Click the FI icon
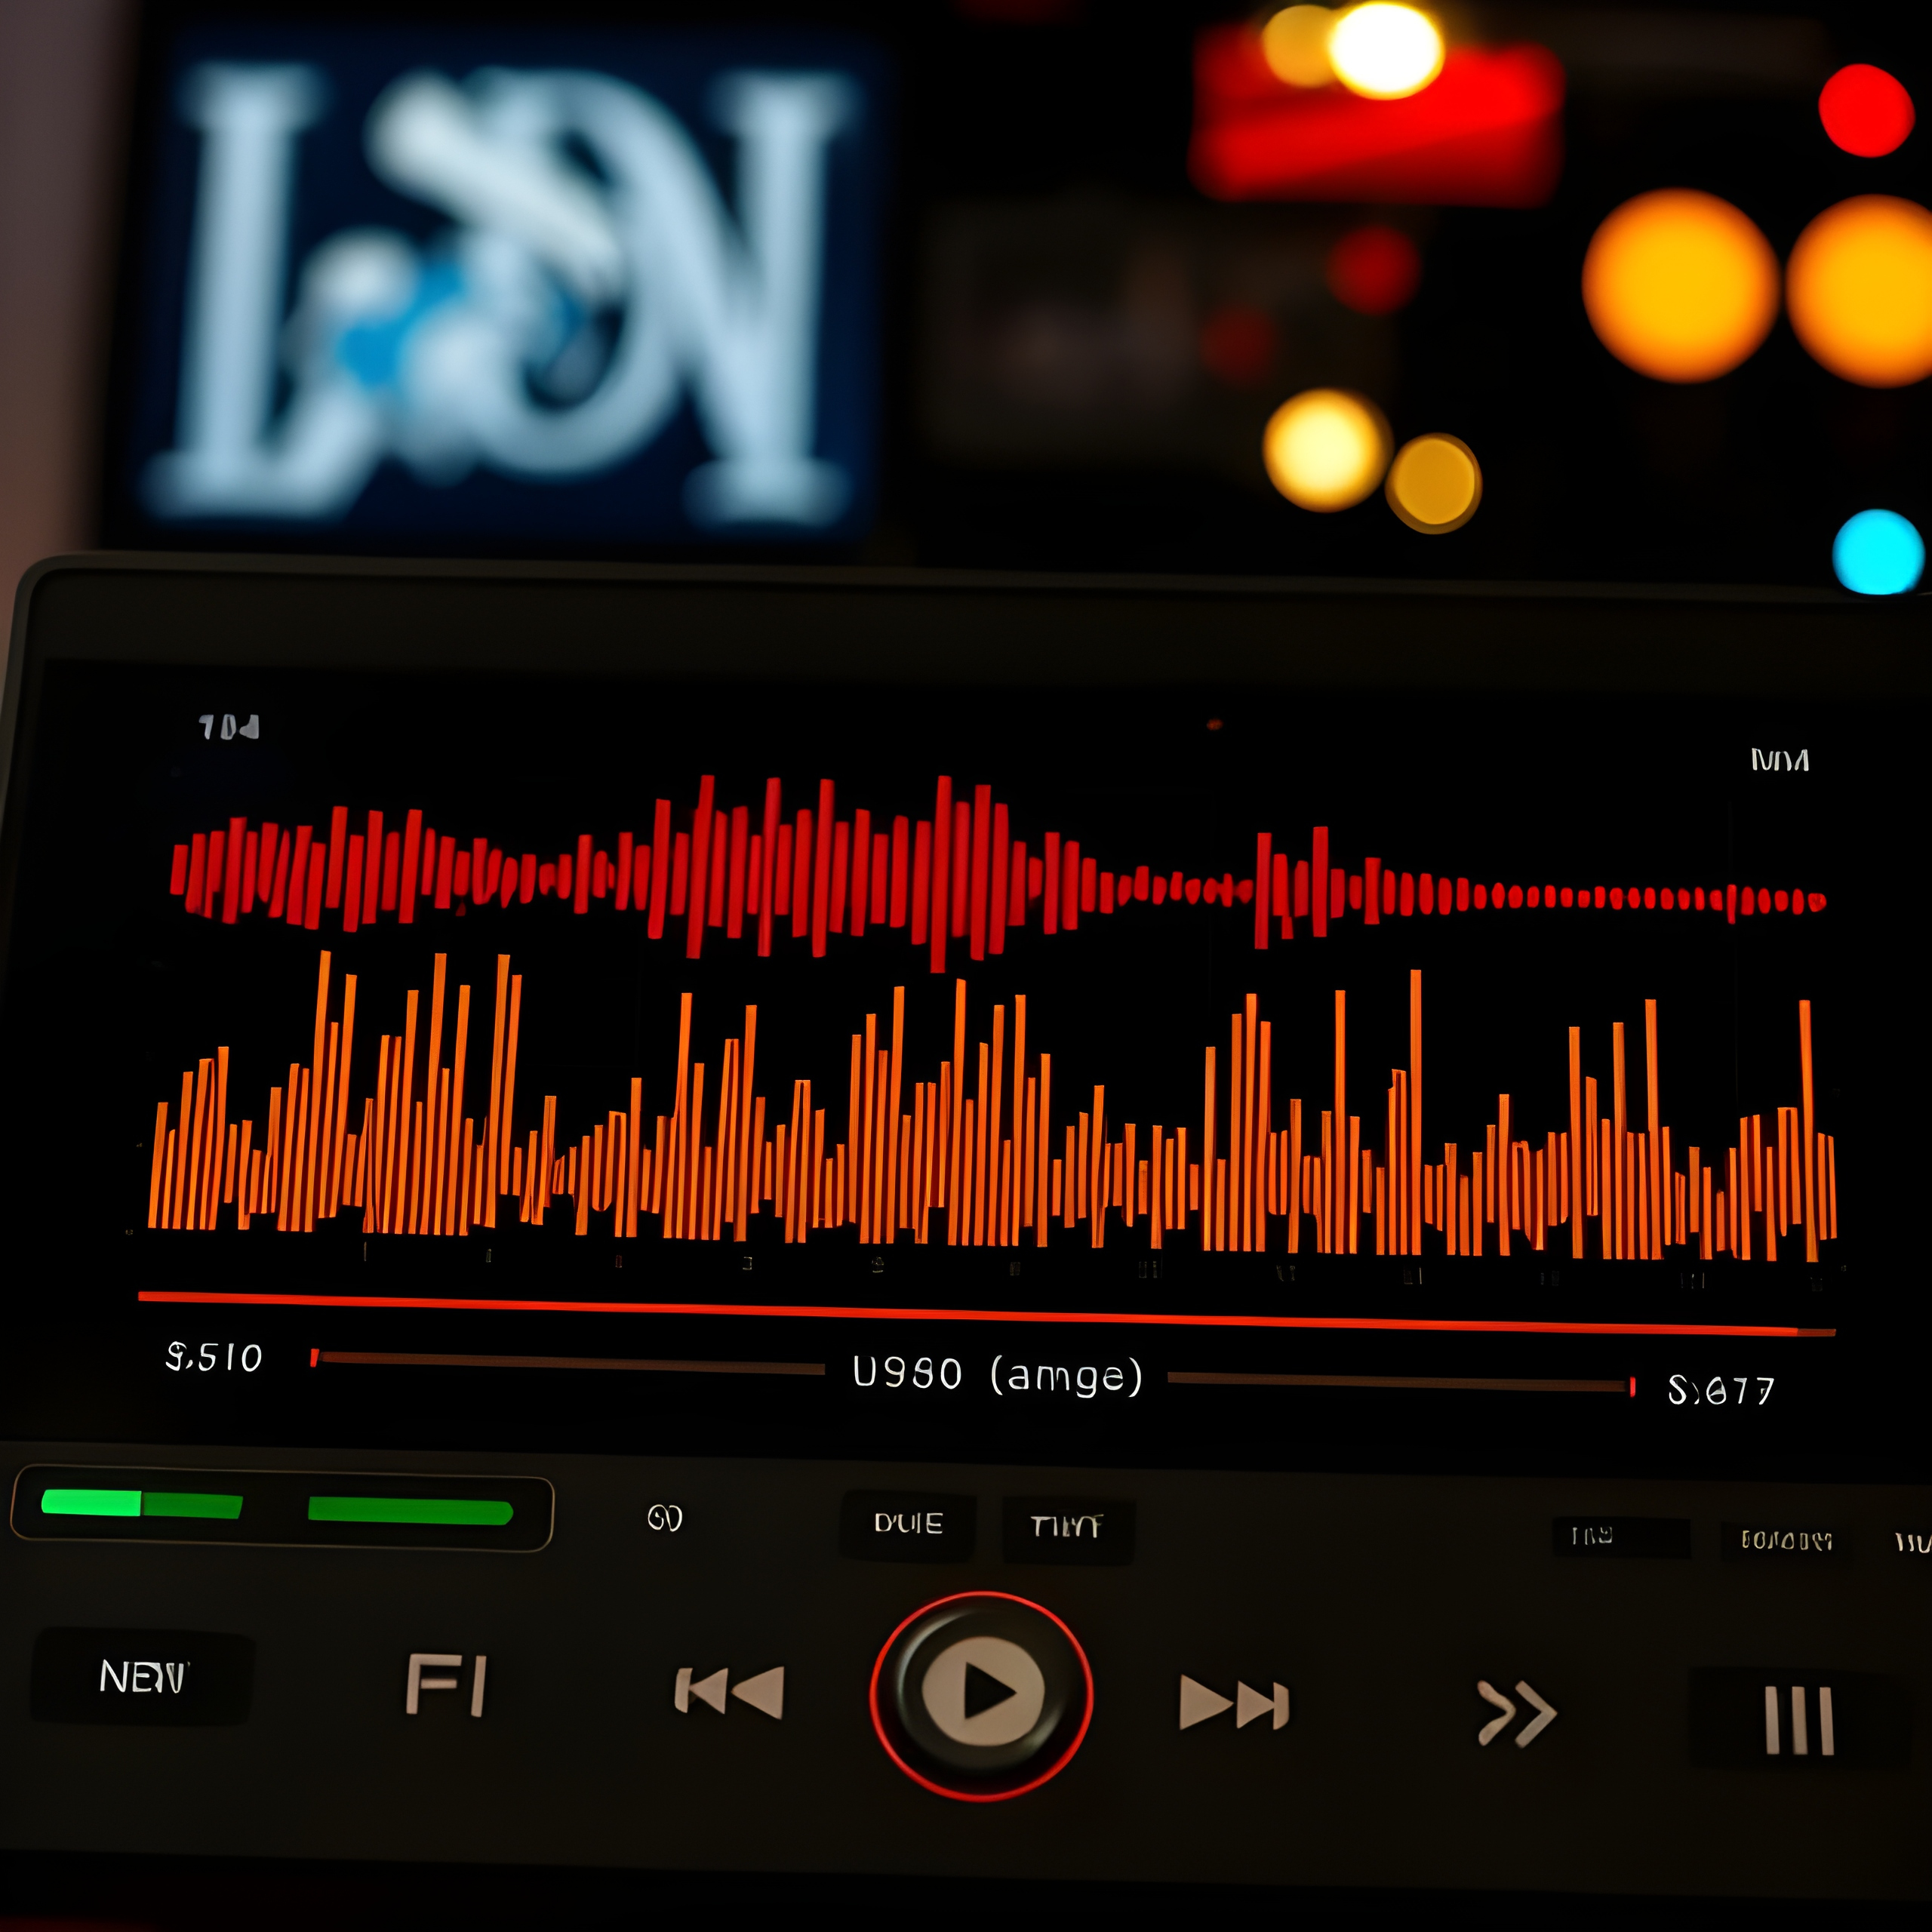This screenshot has width=1932, height=1932. 447,1684
